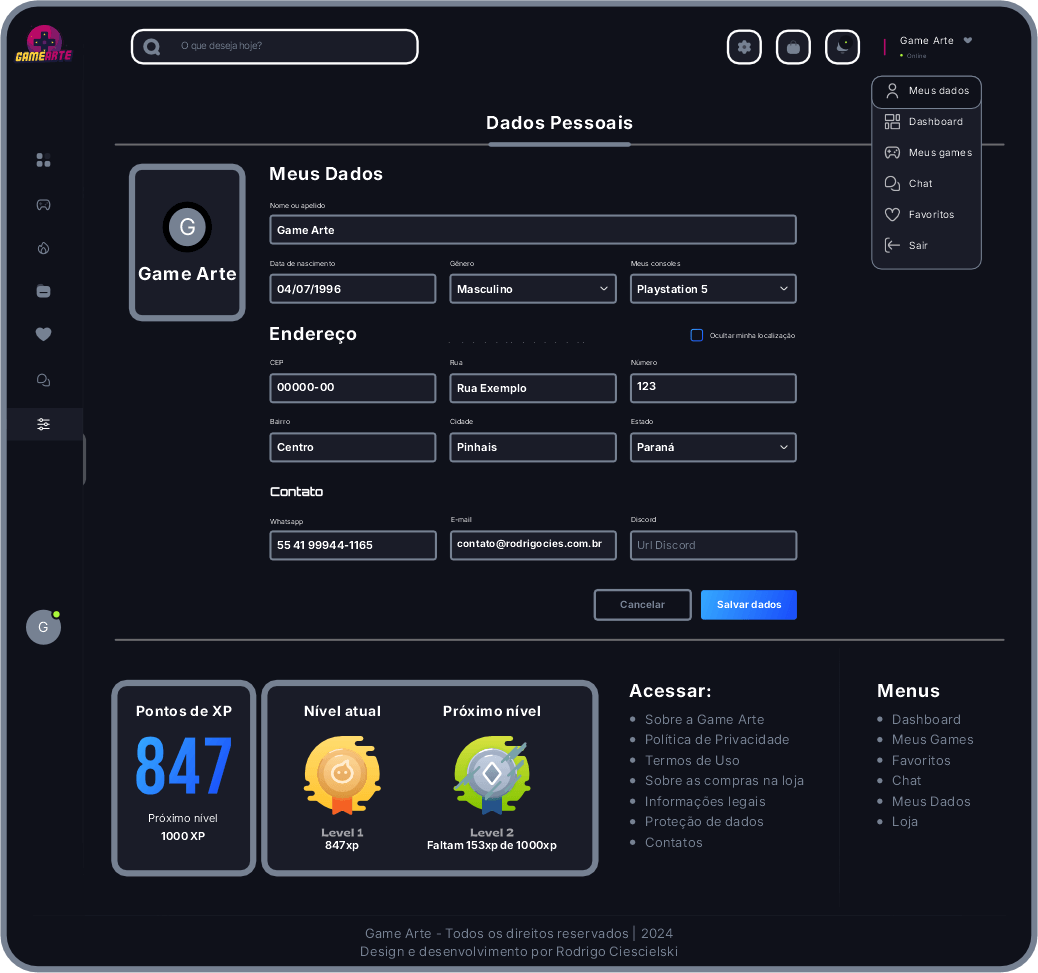Select the sliders settings icon in sidebar
The image size is (1038, 973).
click(43, 424)
